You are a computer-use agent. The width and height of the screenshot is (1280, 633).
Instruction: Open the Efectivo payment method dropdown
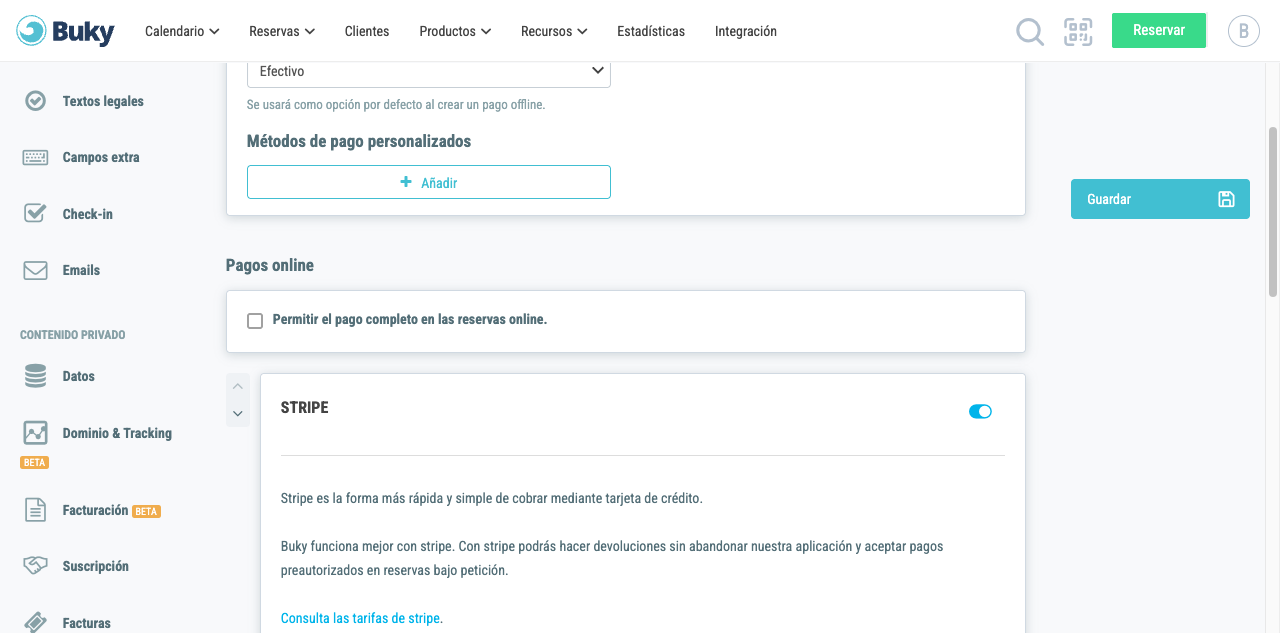point(429,71)
